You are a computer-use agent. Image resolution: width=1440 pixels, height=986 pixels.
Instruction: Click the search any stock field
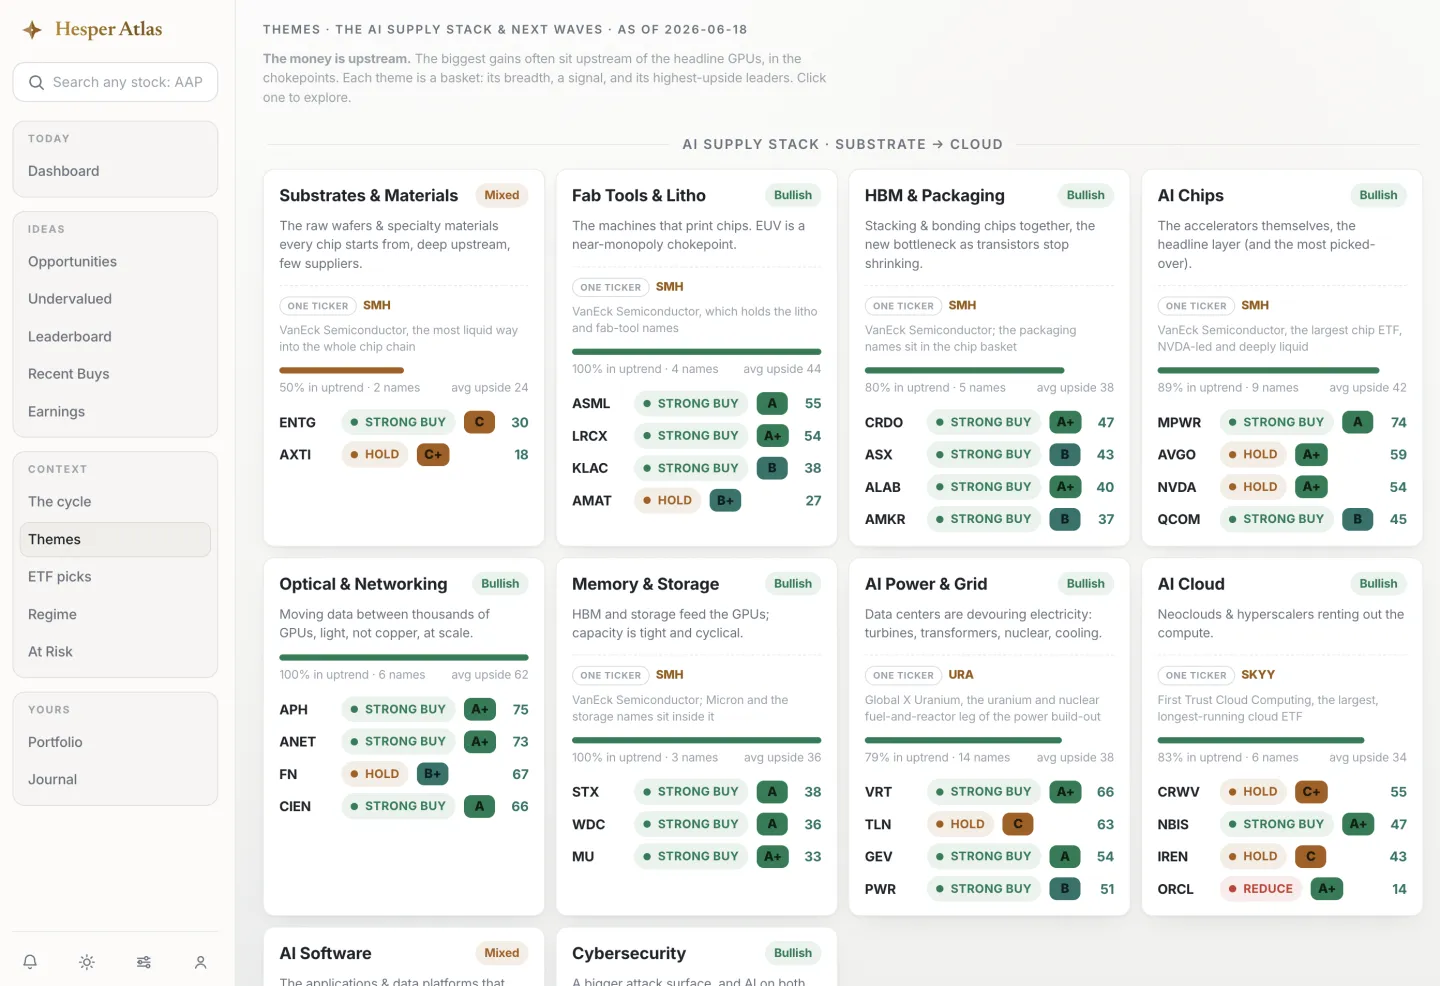point(115,82)
